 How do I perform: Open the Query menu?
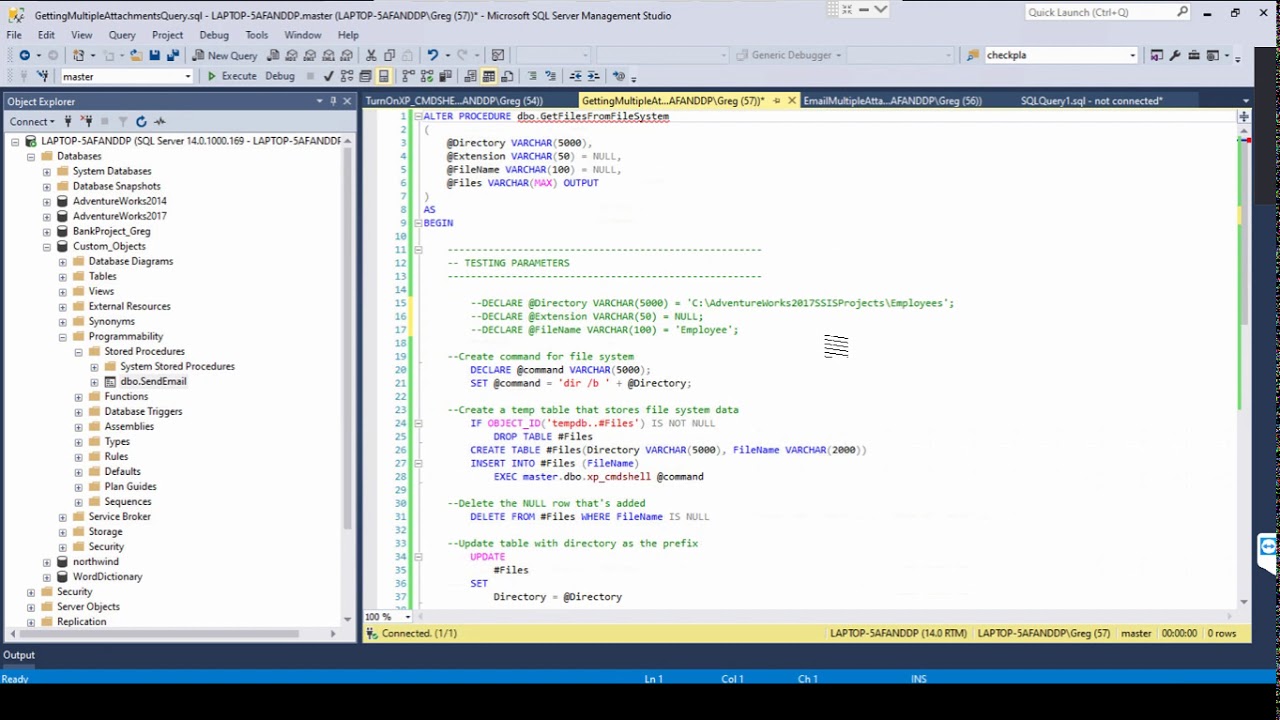coord(122,35)
